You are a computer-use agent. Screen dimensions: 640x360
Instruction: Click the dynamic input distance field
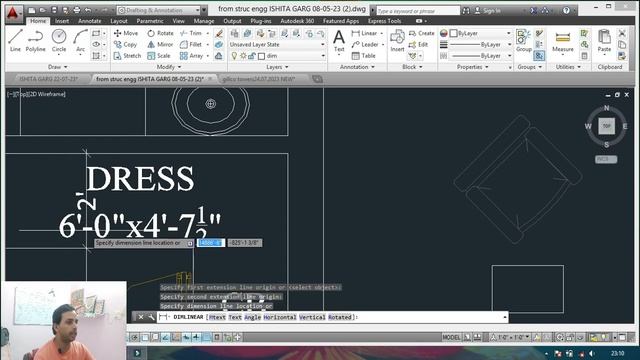tap(211, 242)
